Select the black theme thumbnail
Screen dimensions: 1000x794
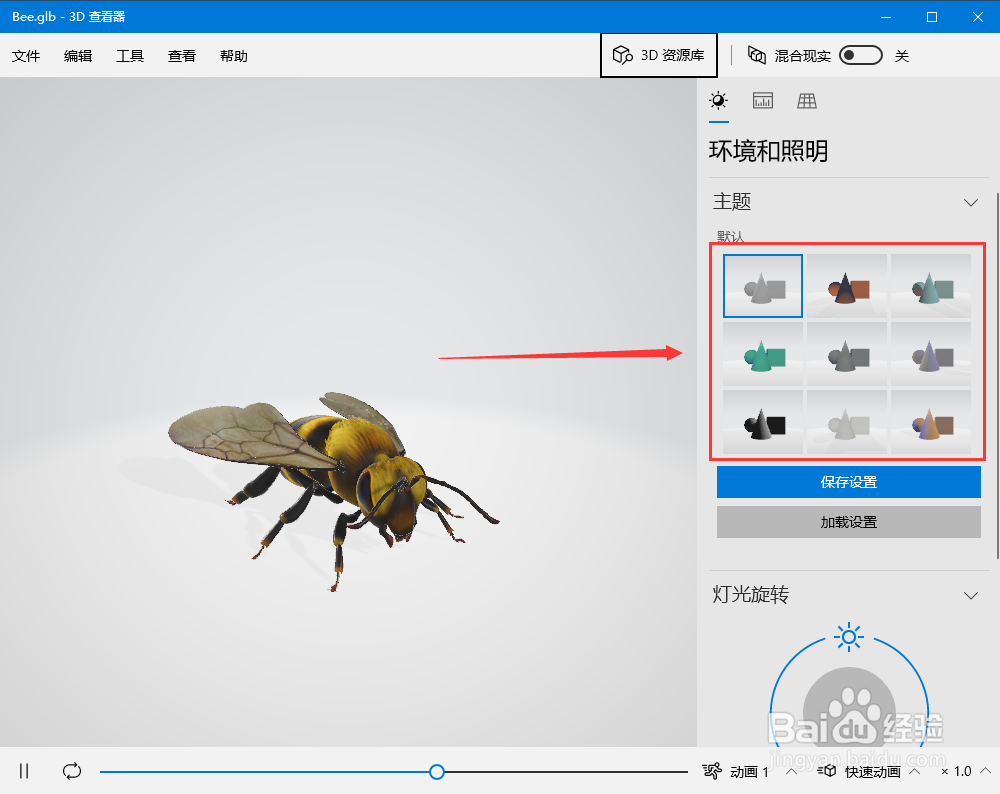tap(763, 422)
